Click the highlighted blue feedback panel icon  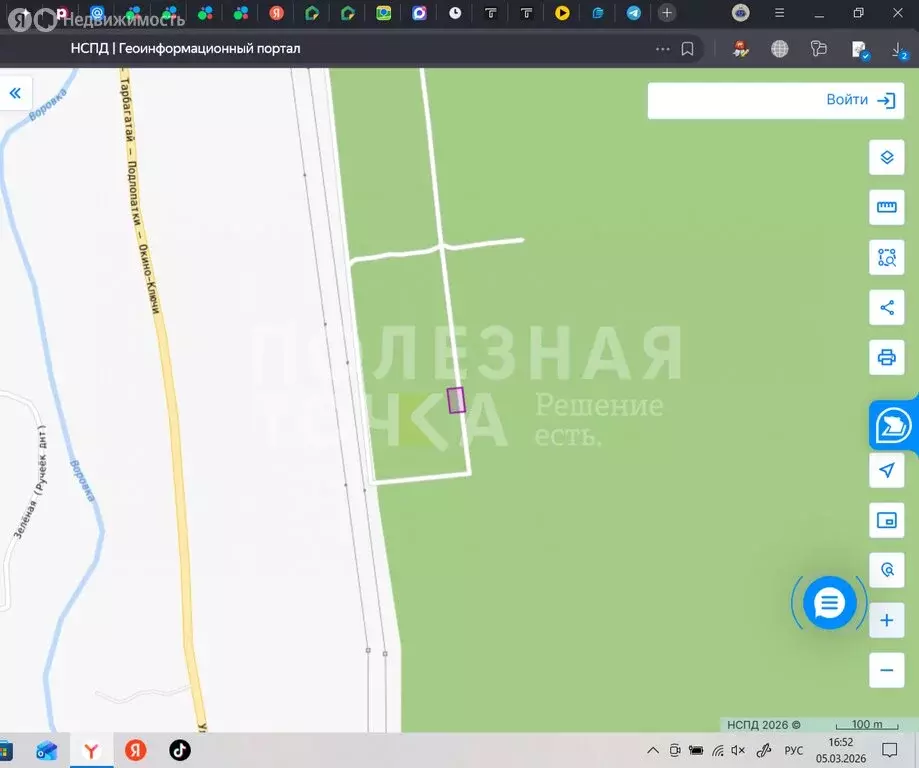point(893,425)
